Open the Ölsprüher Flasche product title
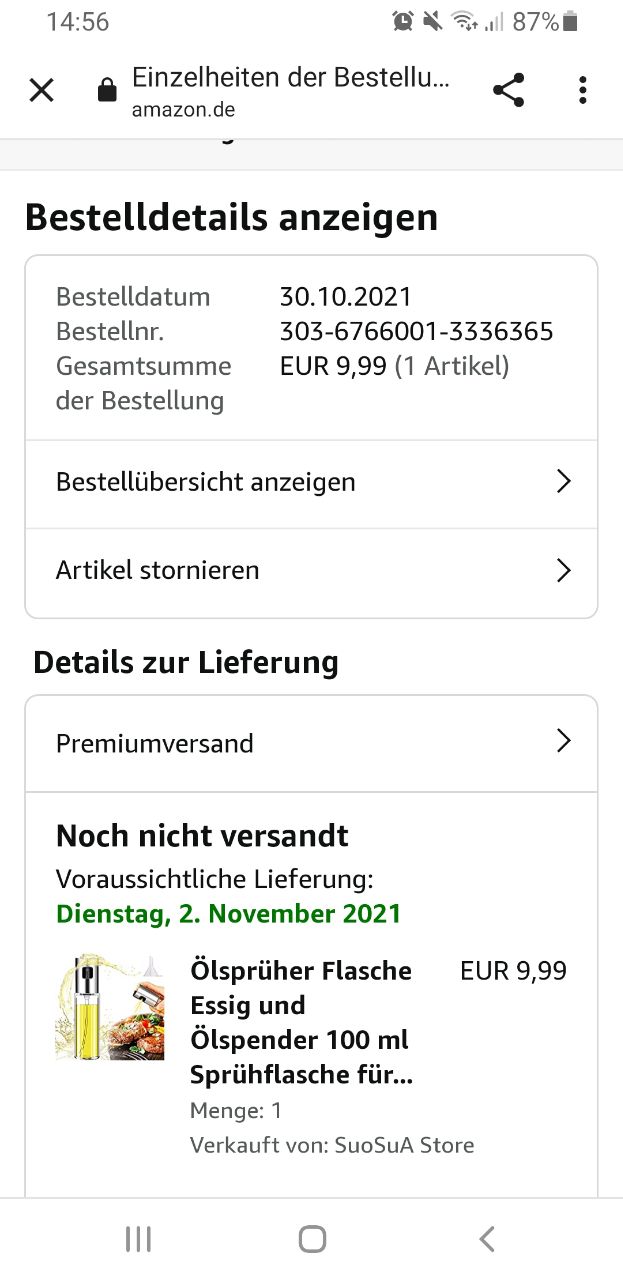 click(301, 1023)
